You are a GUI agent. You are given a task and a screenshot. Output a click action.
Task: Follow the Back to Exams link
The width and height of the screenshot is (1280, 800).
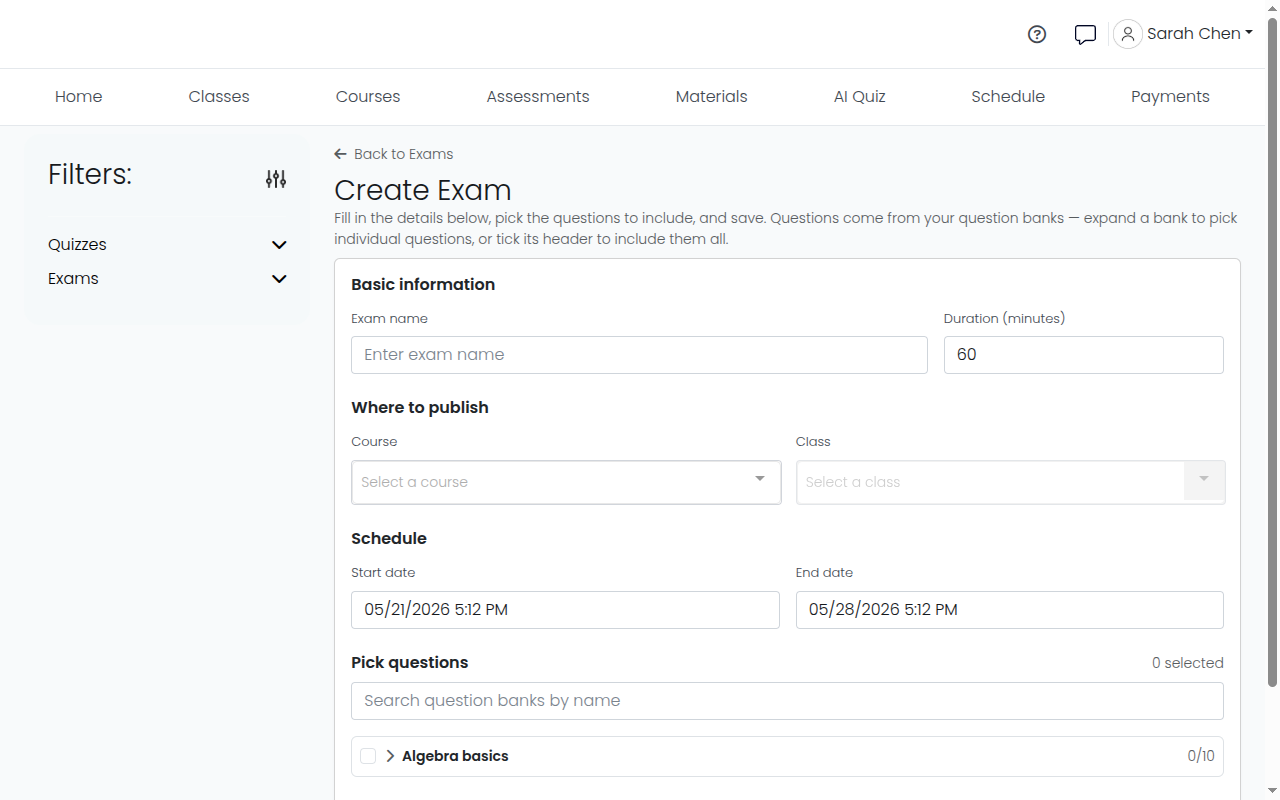coord(404,154)
